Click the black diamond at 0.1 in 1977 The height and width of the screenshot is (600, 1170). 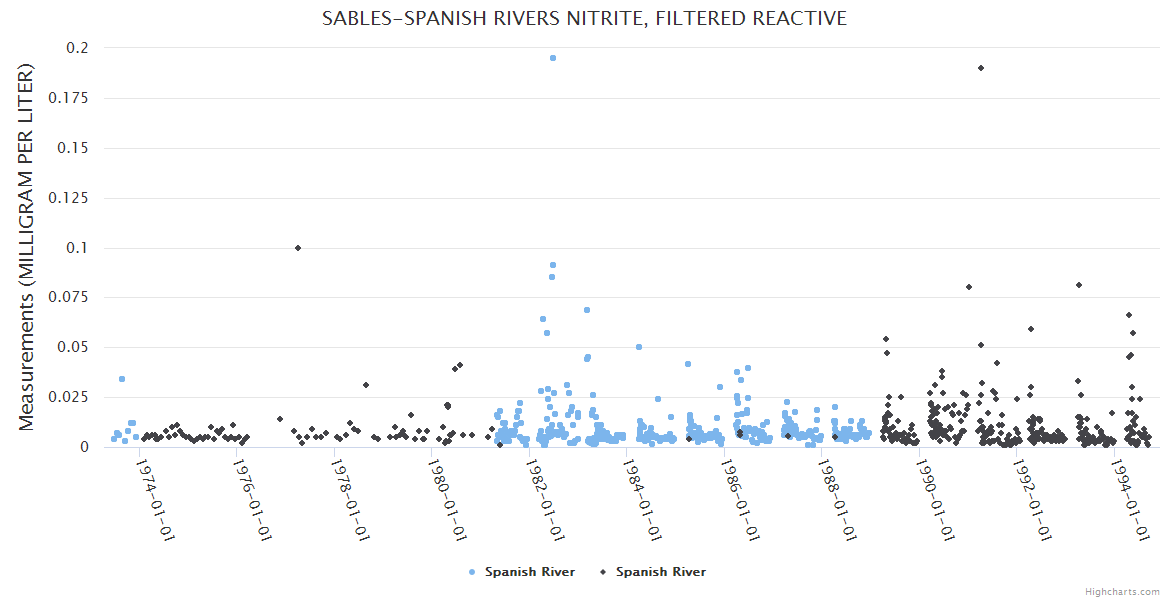[x=298, y=248]
